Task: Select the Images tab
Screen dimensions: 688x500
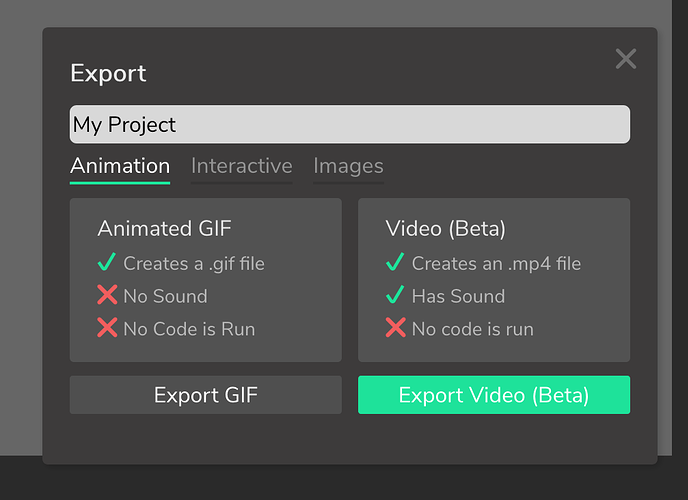Action: (x=348, y=167)
